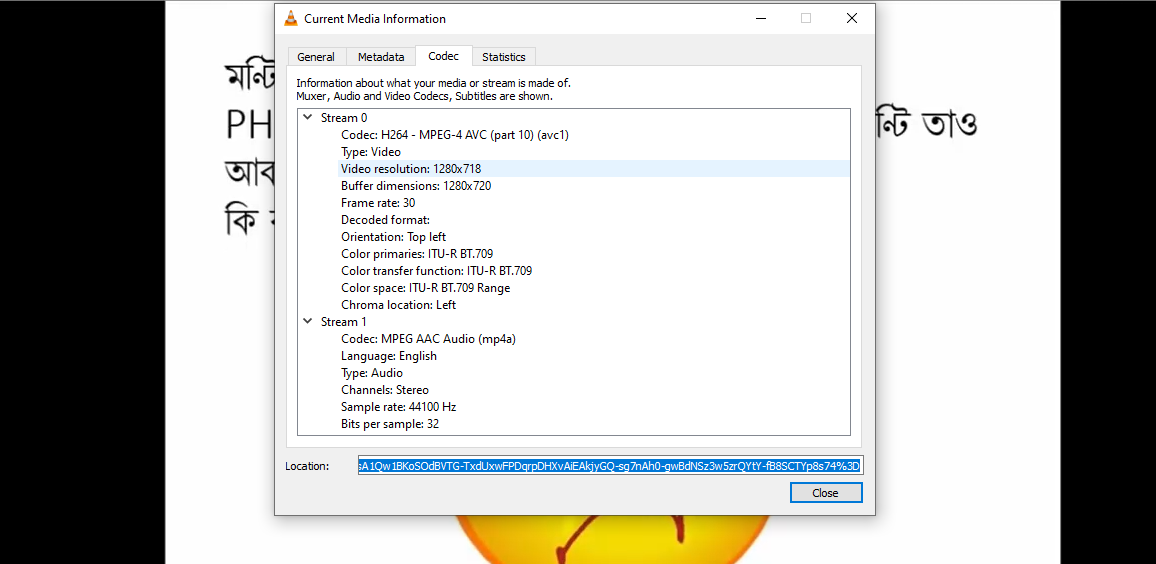Collapse the Stream 0 expander arrow
This screenshot has width=1156, height=564.
307,117
